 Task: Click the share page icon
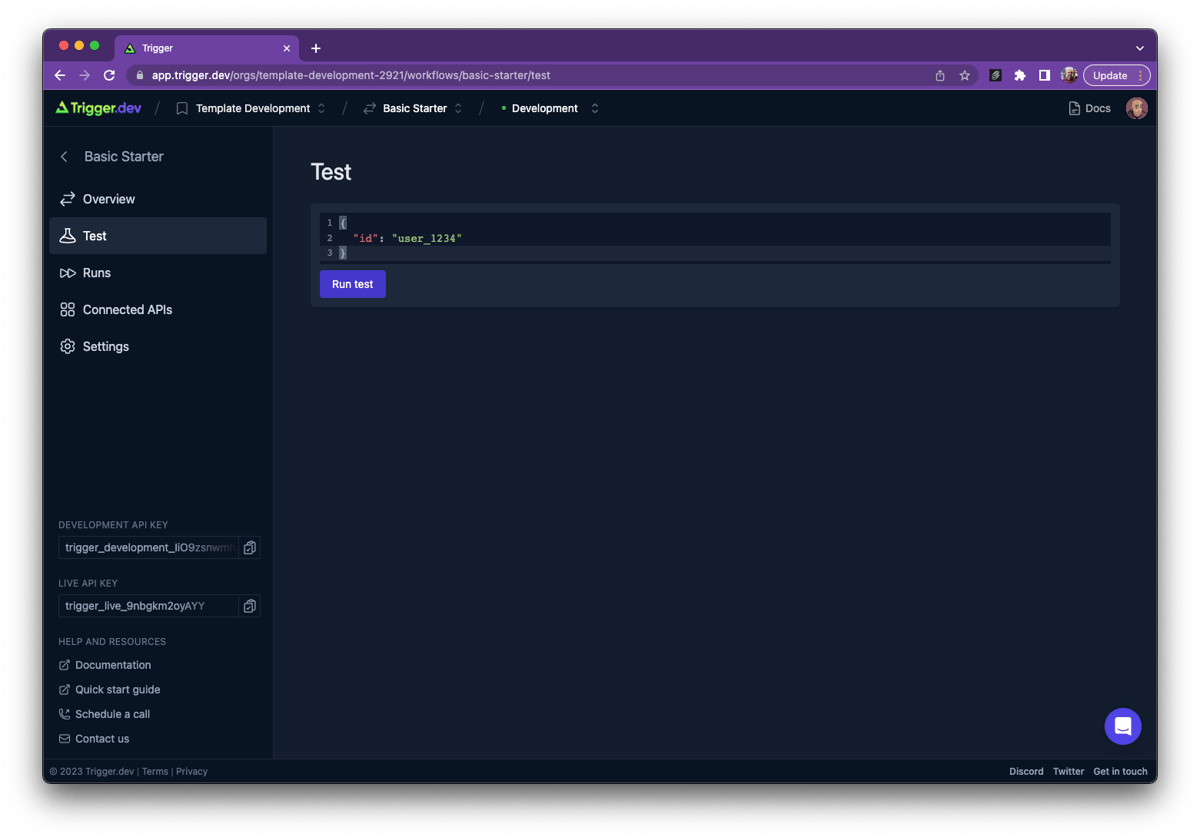click(940, 75)
